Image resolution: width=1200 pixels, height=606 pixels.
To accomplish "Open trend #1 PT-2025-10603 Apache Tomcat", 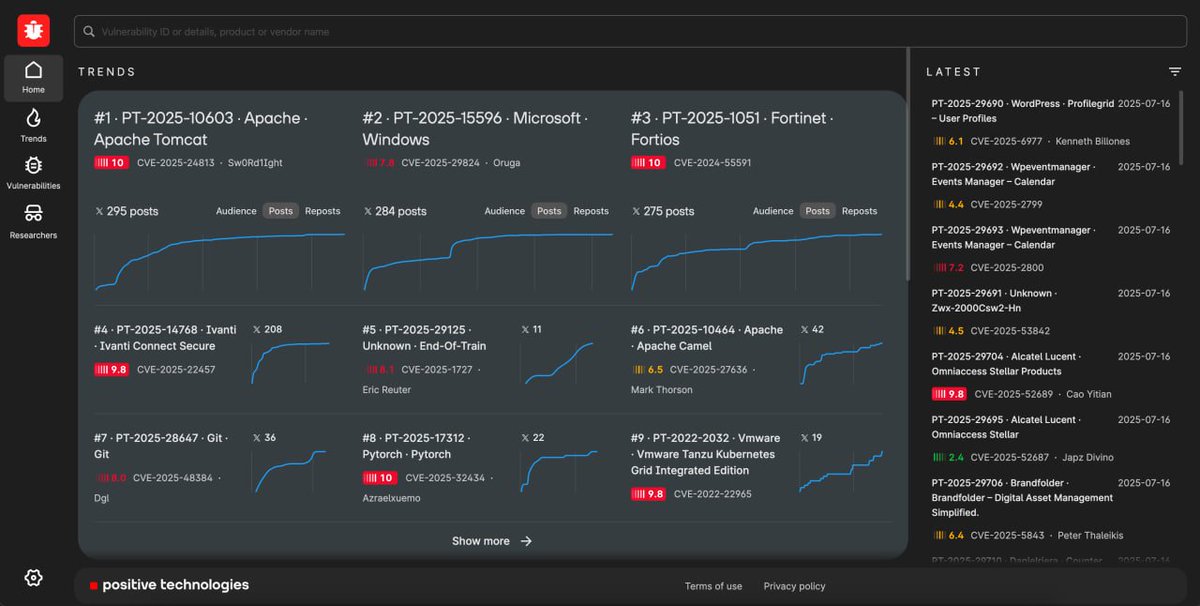I will [x=199, y=129].
